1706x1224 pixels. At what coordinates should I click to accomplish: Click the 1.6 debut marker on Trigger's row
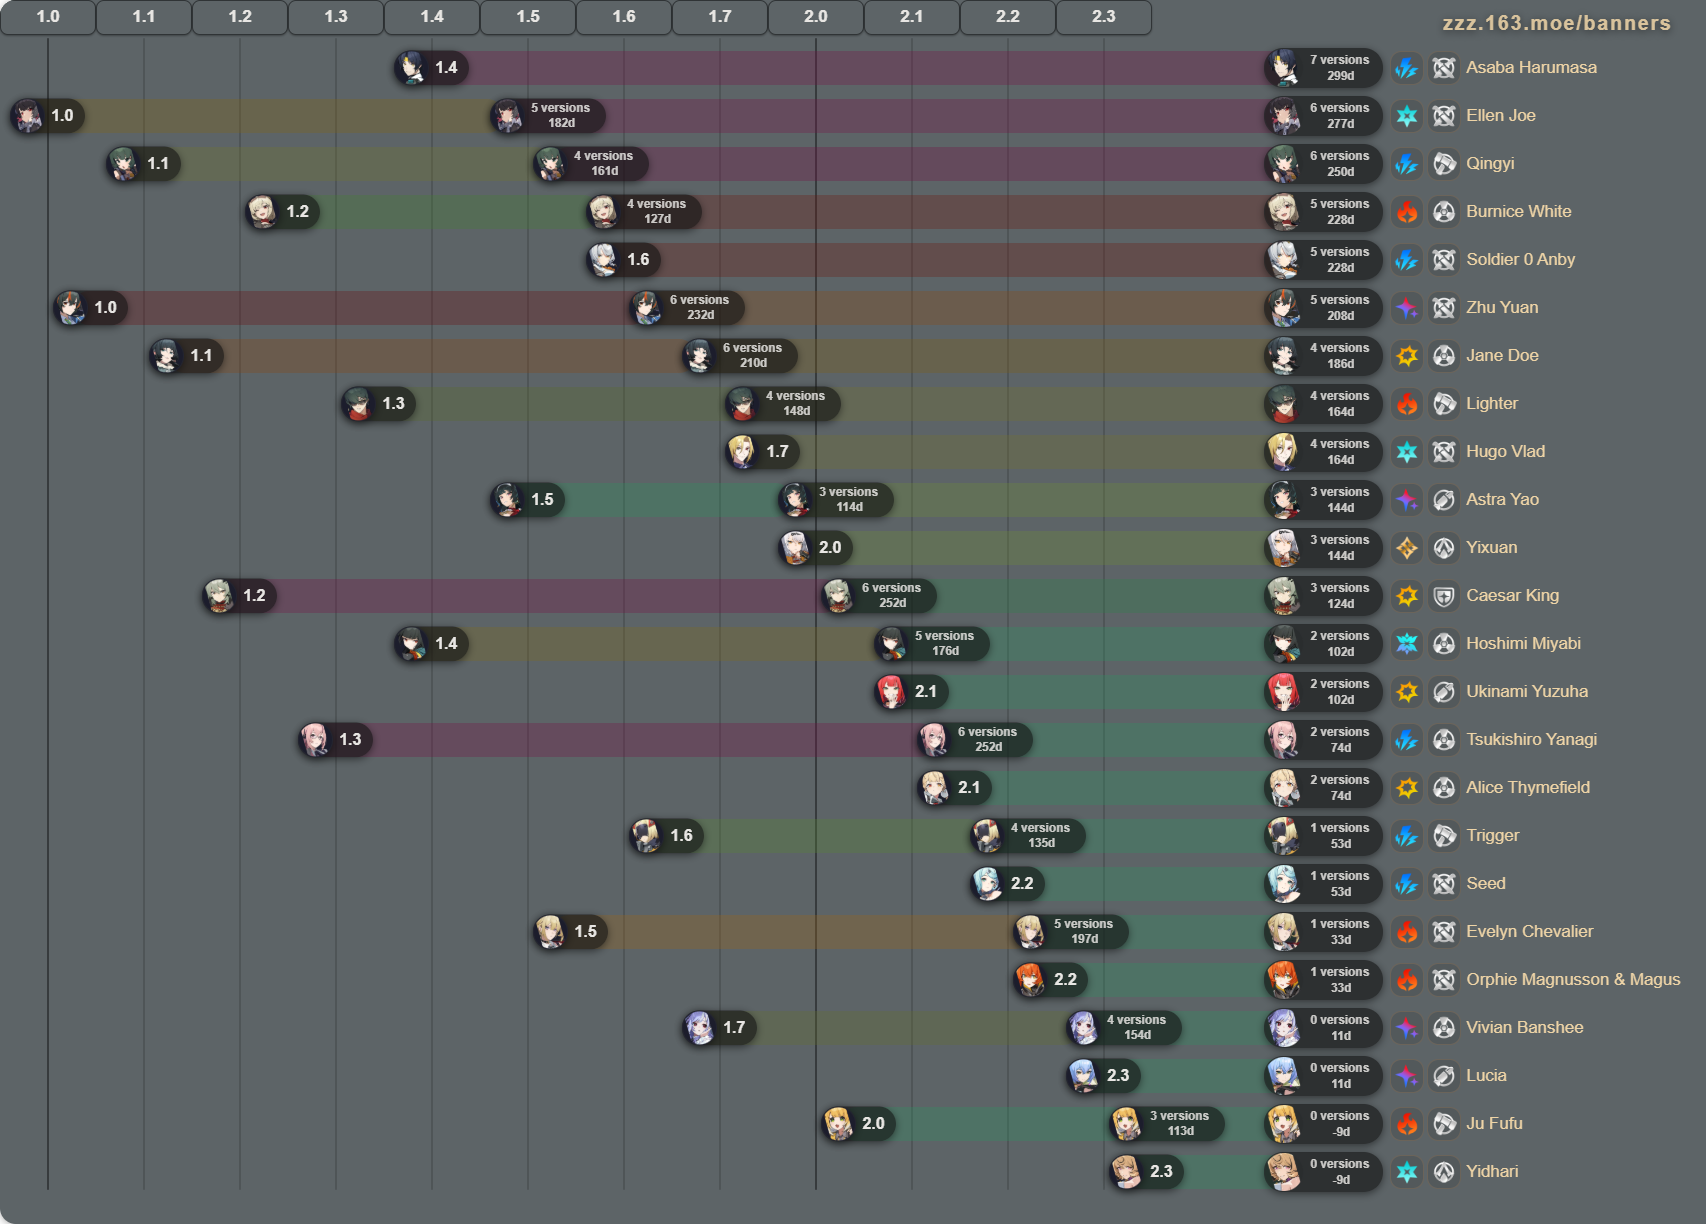click(666, 836)
